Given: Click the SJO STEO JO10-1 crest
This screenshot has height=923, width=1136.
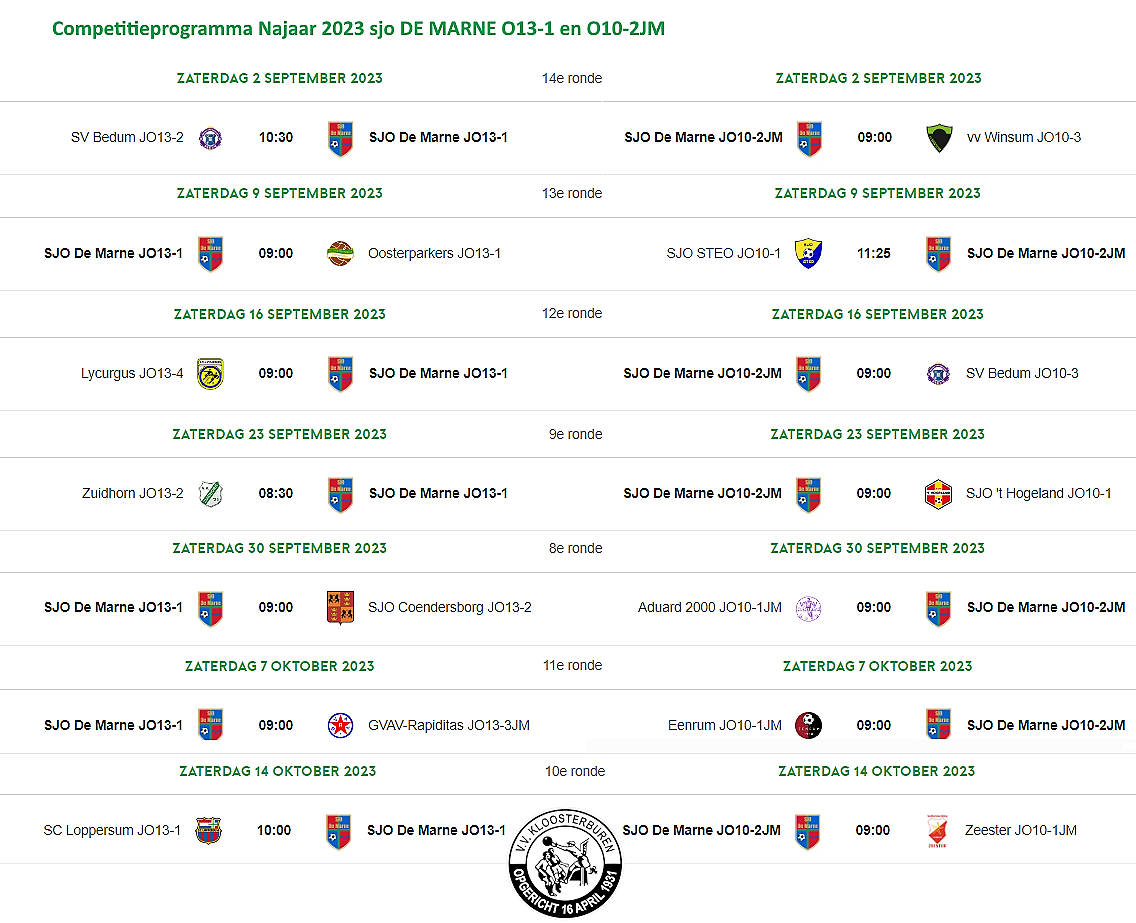Looking at the screenshot, I should (808, 254).
